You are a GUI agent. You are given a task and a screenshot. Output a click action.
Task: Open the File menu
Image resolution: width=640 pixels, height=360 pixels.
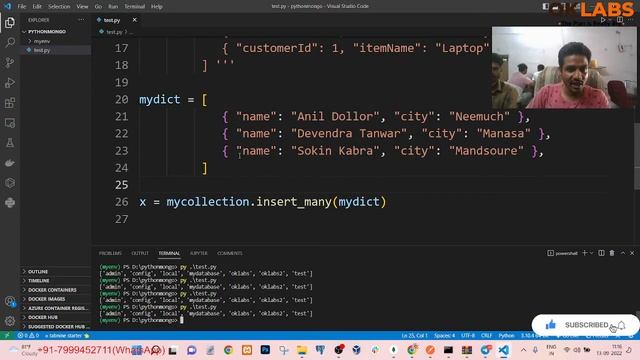(x=22, y=7)
